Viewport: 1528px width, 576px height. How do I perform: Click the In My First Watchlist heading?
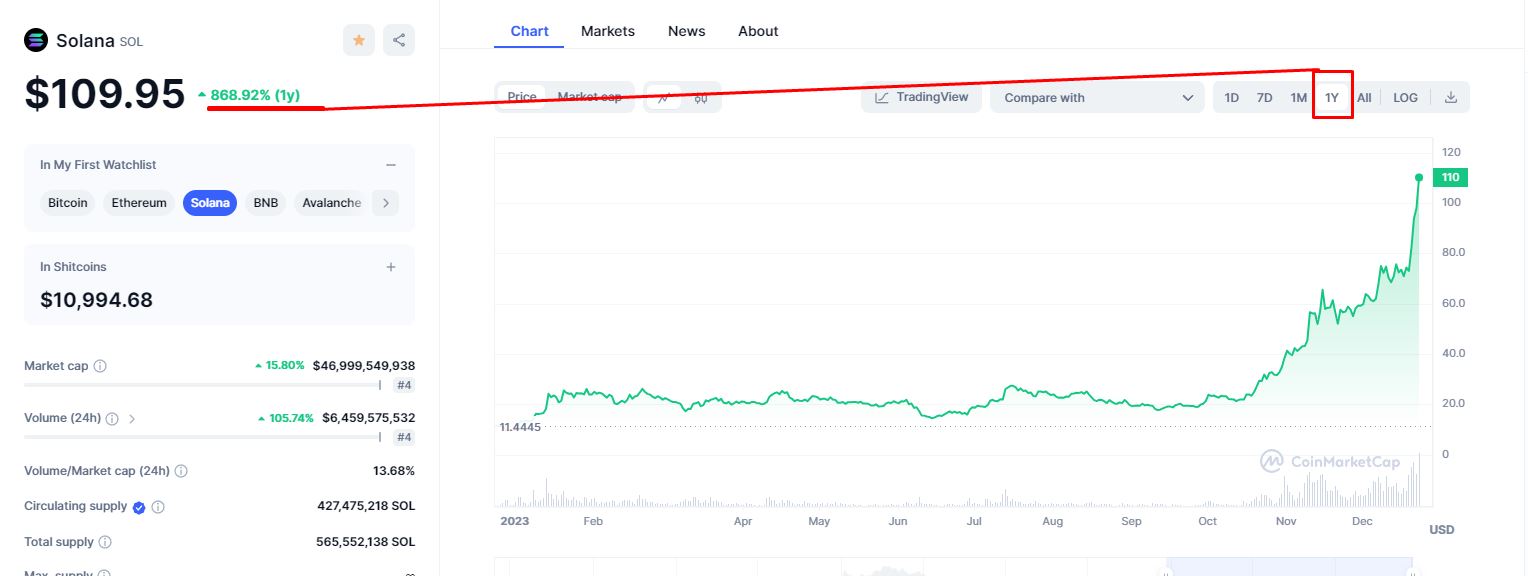pyautogui.click(x=98, y=165)
